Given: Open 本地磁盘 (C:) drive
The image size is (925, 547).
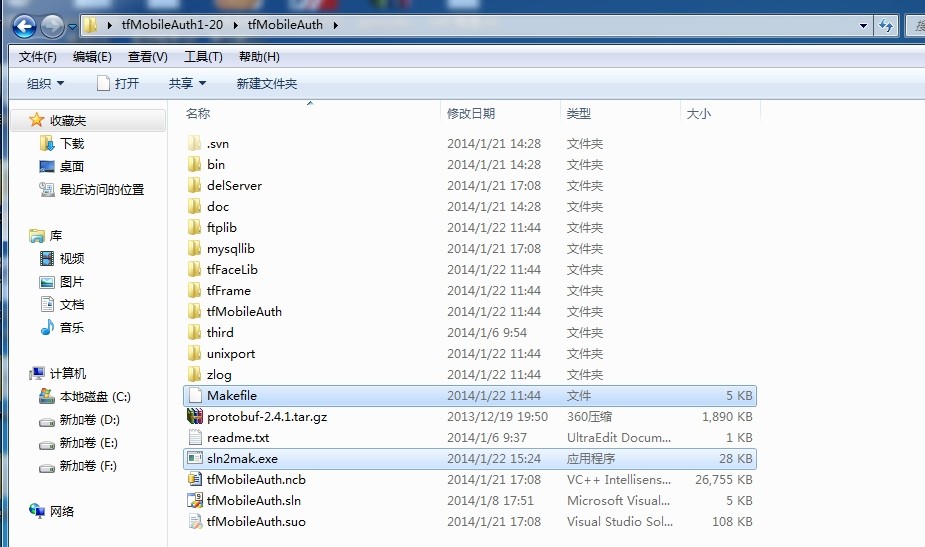Looking at the screenshot, I should coord(85,397).
